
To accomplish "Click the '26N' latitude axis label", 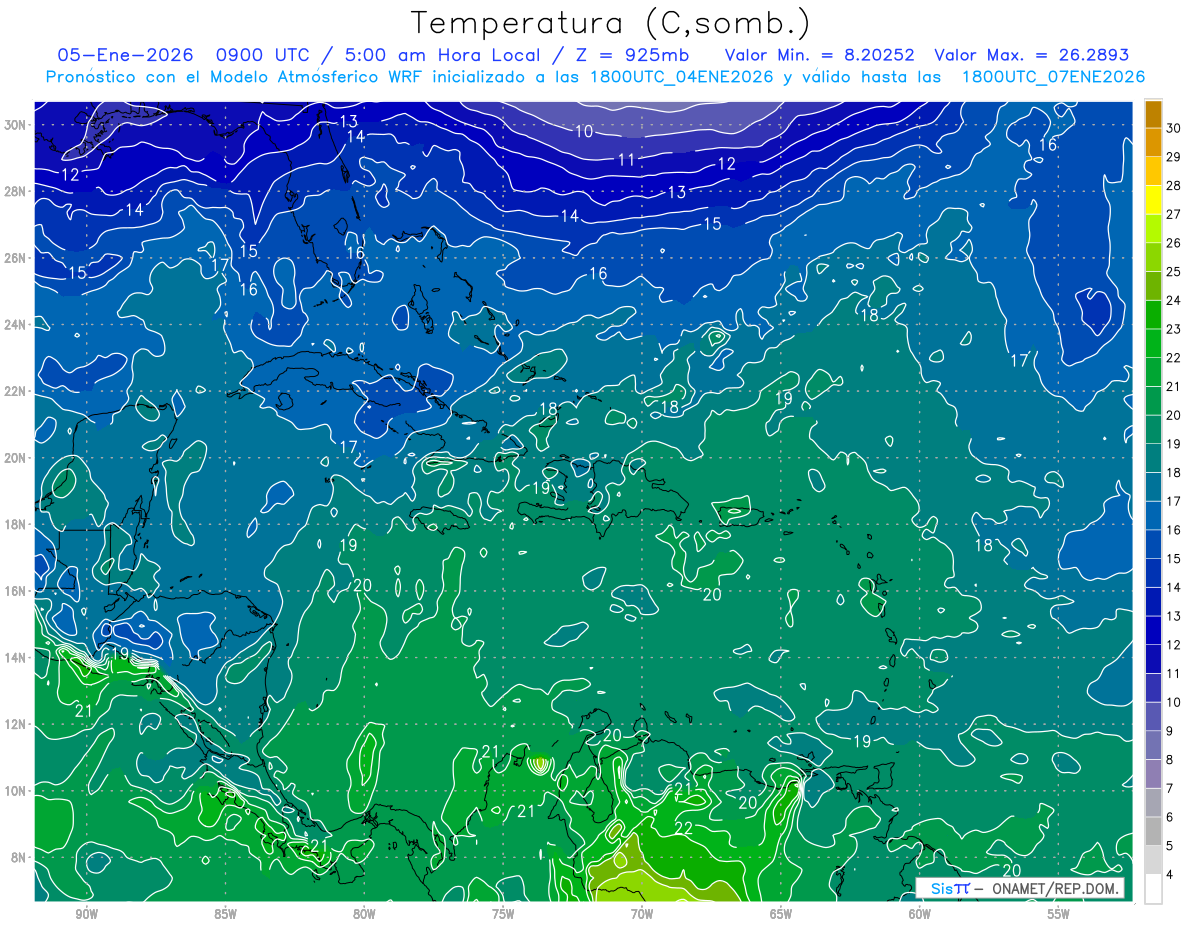I will [x=16, y=257].
